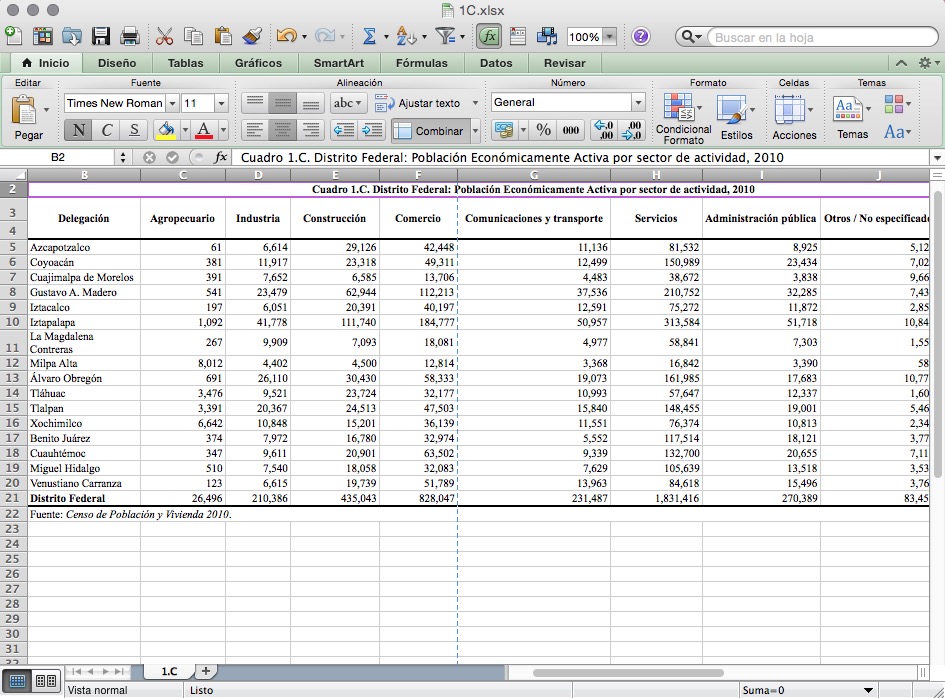Click Ajustar texto wrap button
This screenshot has width=945, height=698.
[x=417, y=104]
